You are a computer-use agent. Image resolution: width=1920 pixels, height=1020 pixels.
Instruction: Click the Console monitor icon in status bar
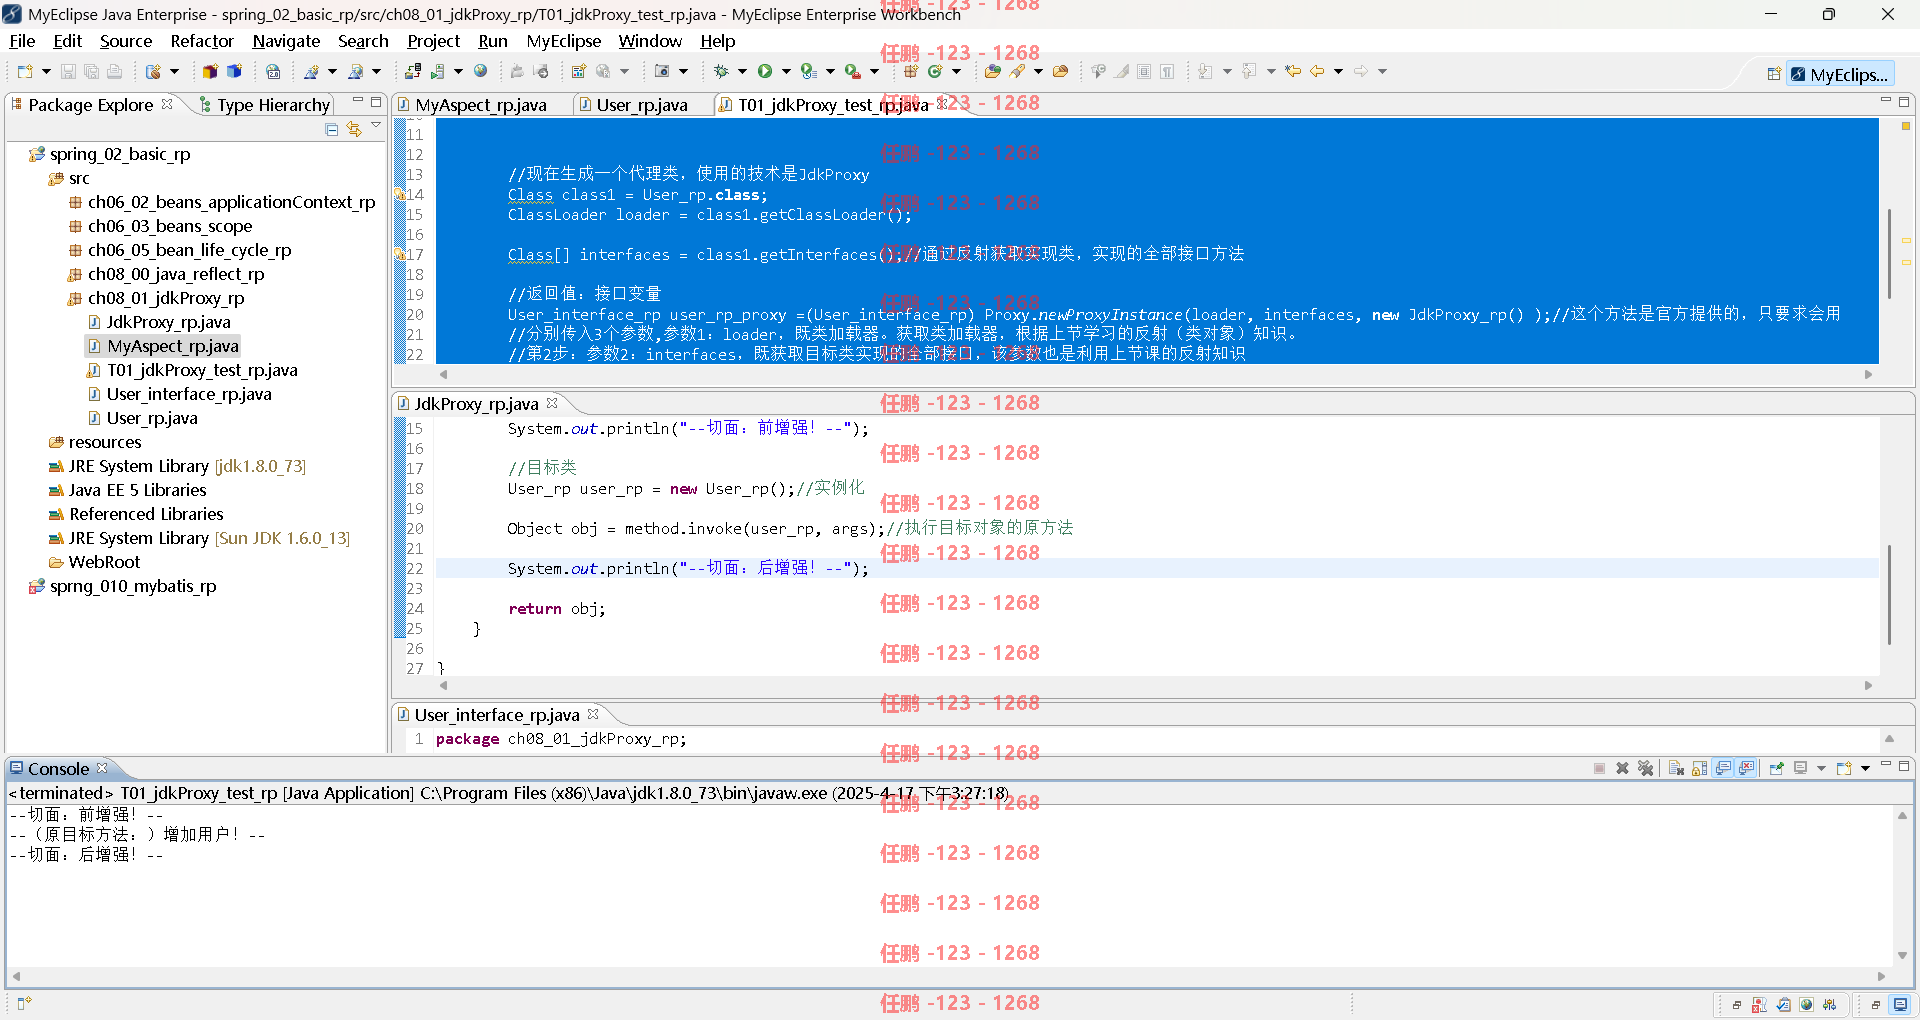(x=1900, y=1005)
